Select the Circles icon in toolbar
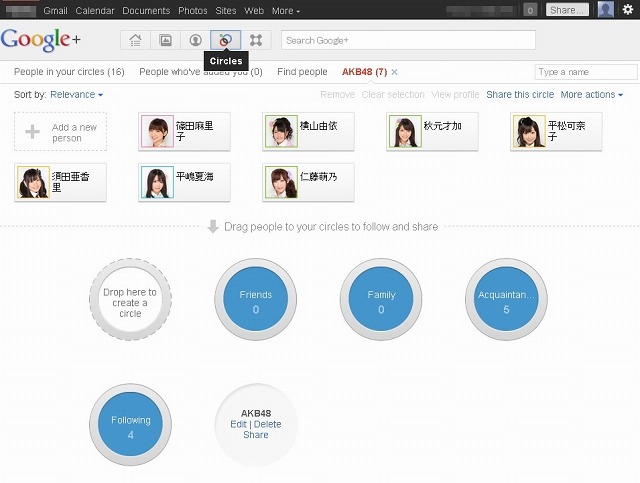Screen dimensions: 640x483 click(225, 40)
